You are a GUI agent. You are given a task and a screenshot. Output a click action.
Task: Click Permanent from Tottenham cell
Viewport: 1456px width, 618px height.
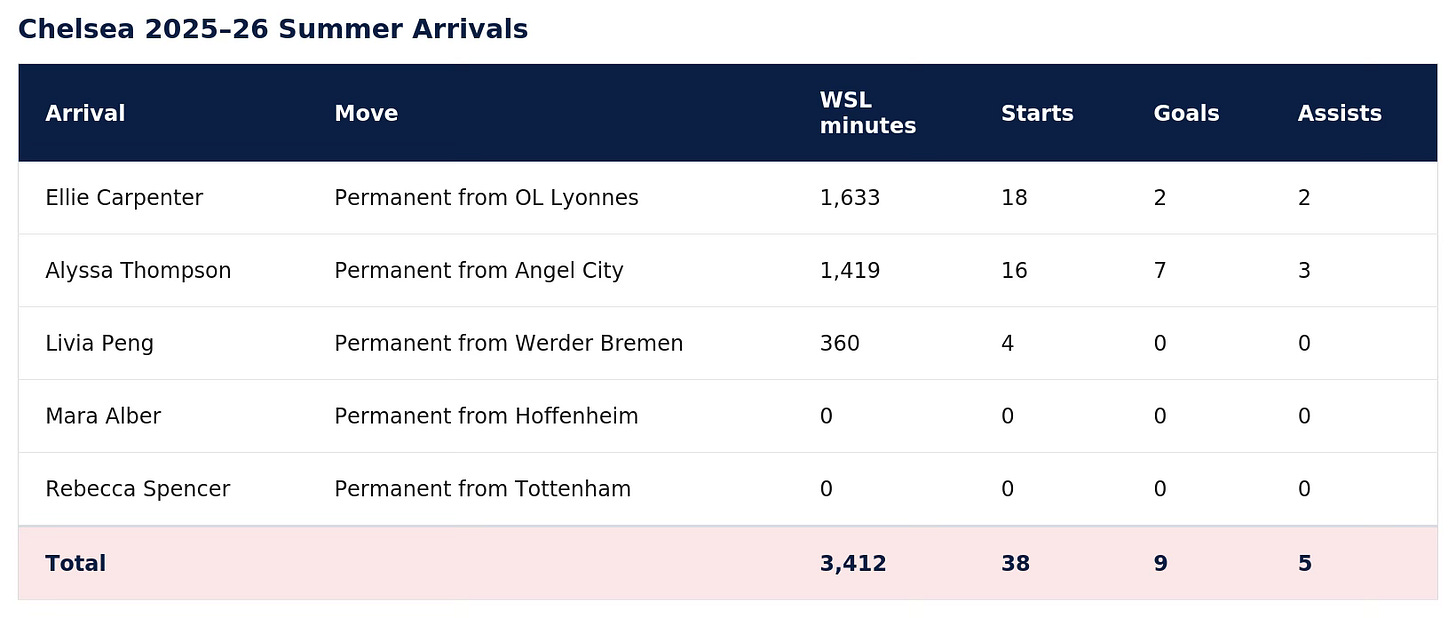tap(483, 489)
